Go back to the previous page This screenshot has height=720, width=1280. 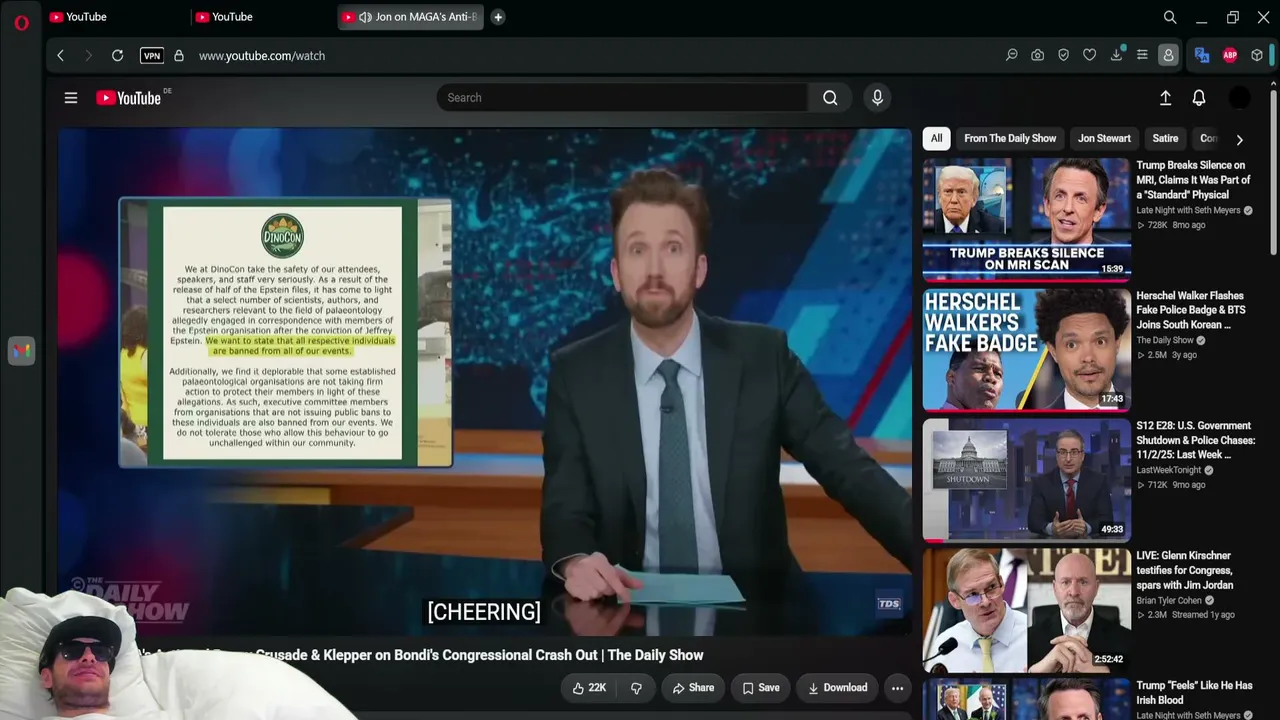60,56
